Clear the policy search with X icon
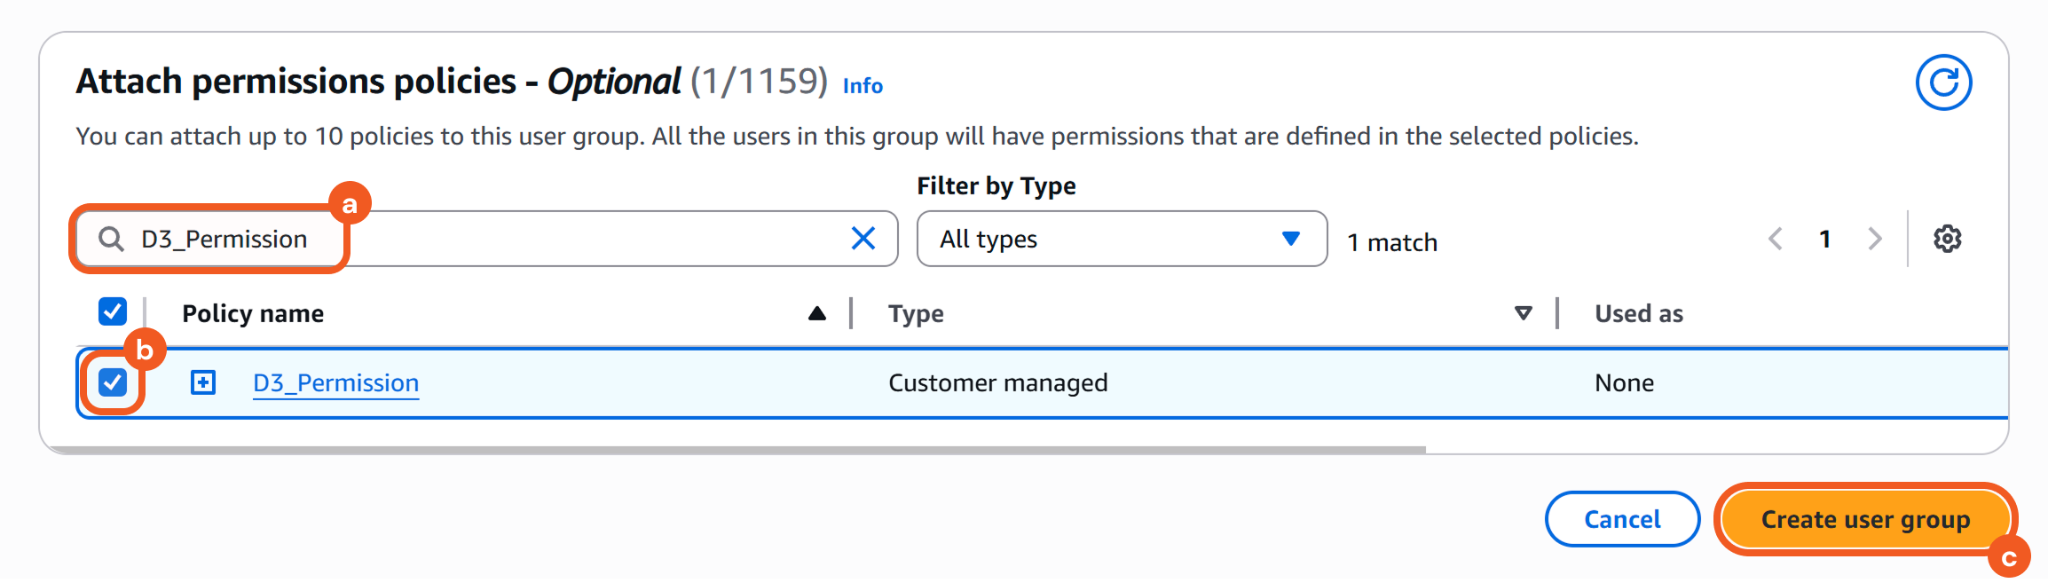The width and height of the screenshot is (2048, 579). pos(862,239)
